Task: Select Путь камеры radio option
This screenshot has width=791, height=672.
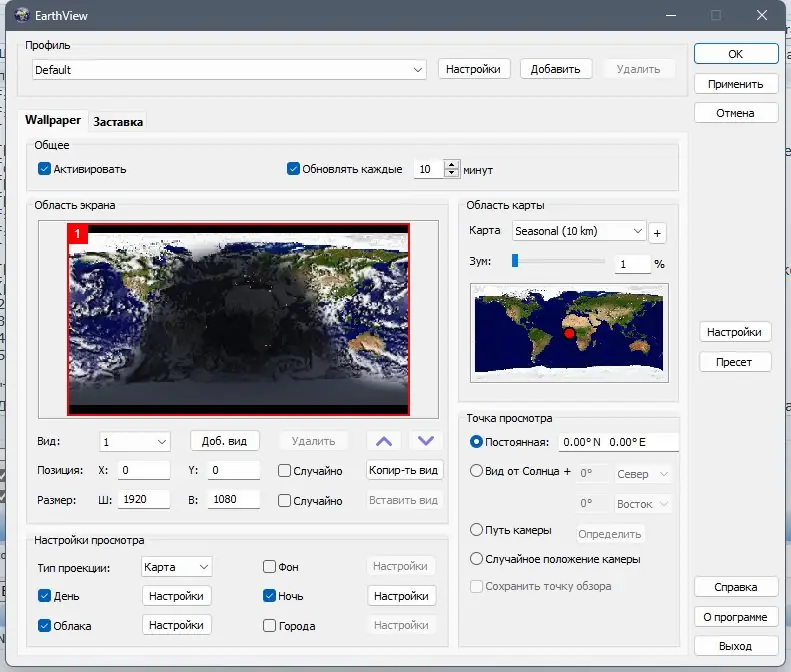Action: (476, 530)
